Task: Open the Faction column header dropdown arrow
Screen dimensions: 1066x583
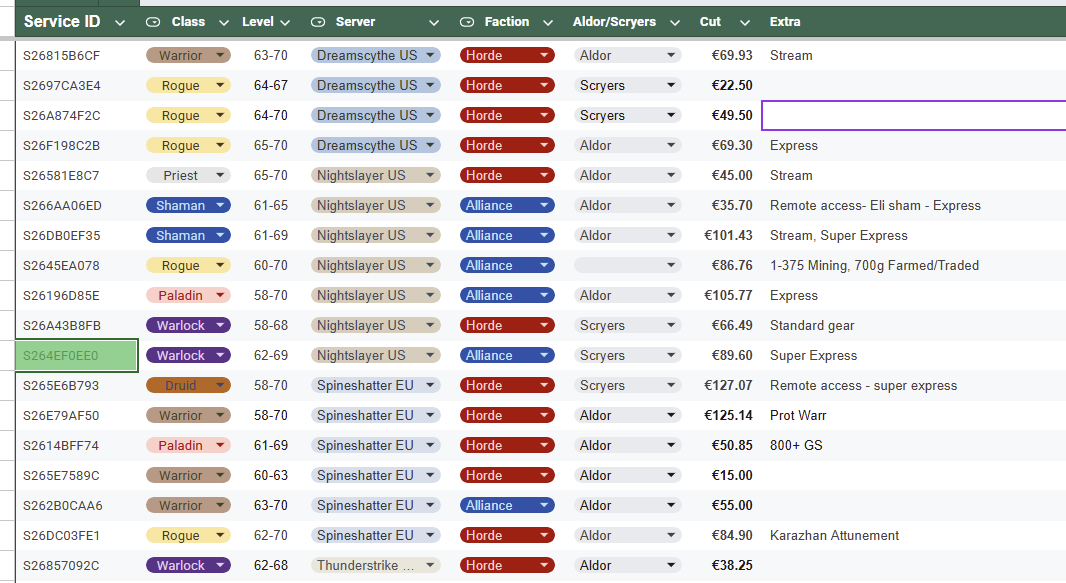Action: [x=548, y=22]
